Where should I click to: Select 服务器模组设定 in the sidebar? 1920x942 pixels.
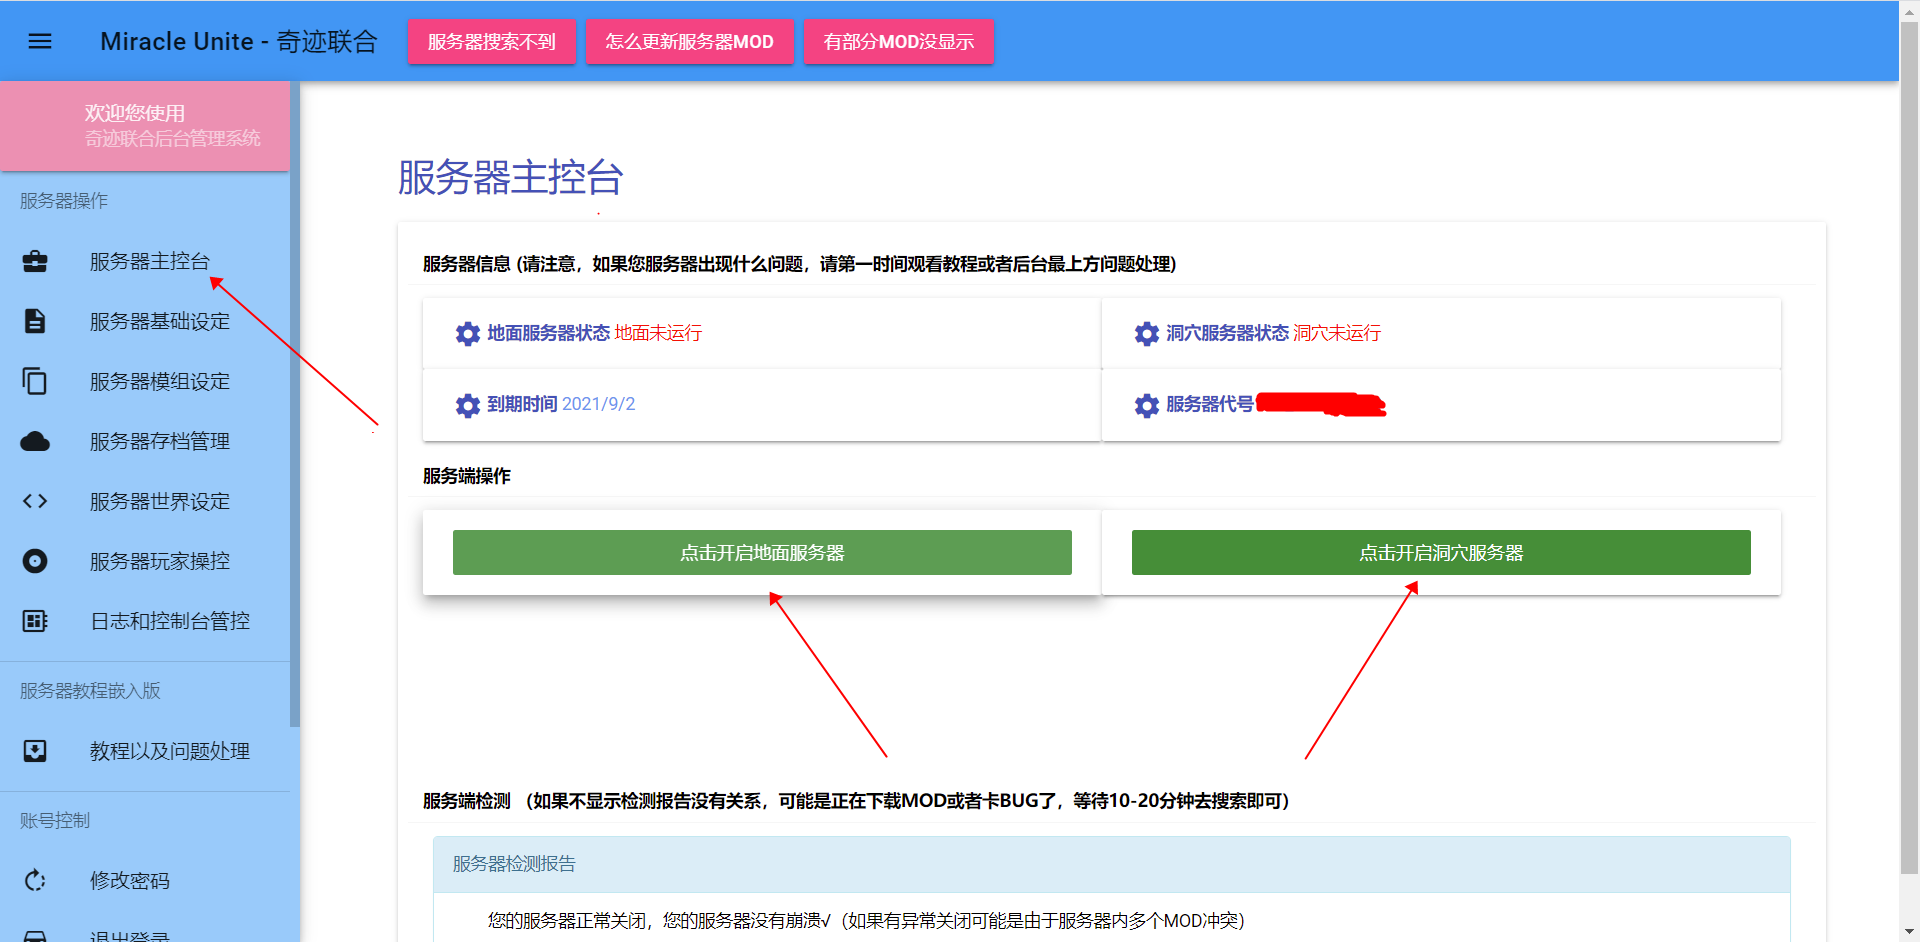coord(160,381)
